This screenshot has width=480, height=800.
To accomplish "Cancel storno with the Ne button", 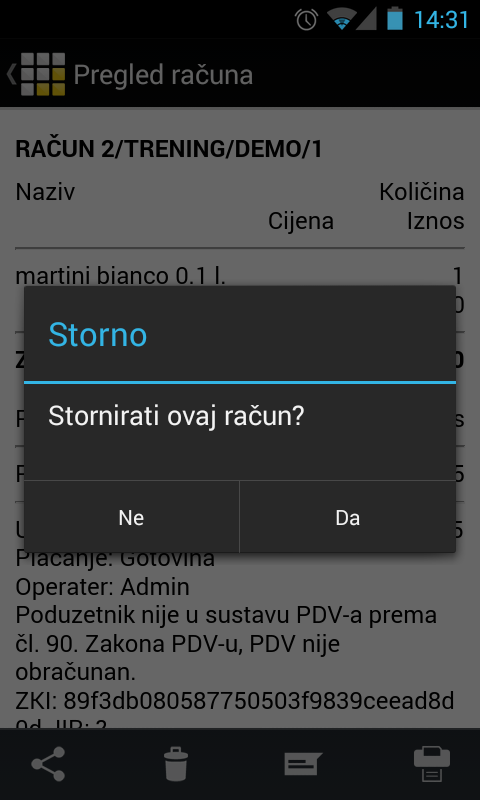I will click(131, 517).
